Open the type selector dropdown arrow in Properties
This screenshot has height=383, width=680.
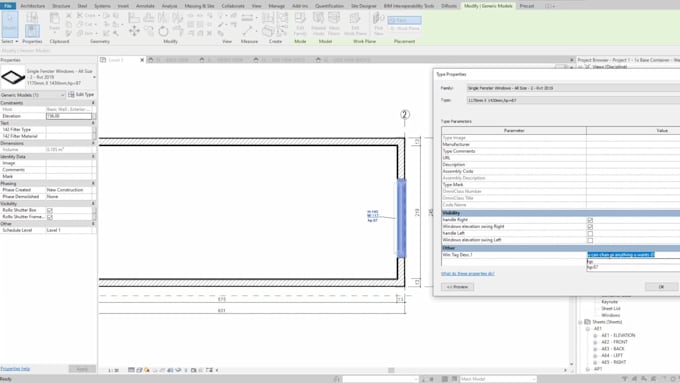94,77
